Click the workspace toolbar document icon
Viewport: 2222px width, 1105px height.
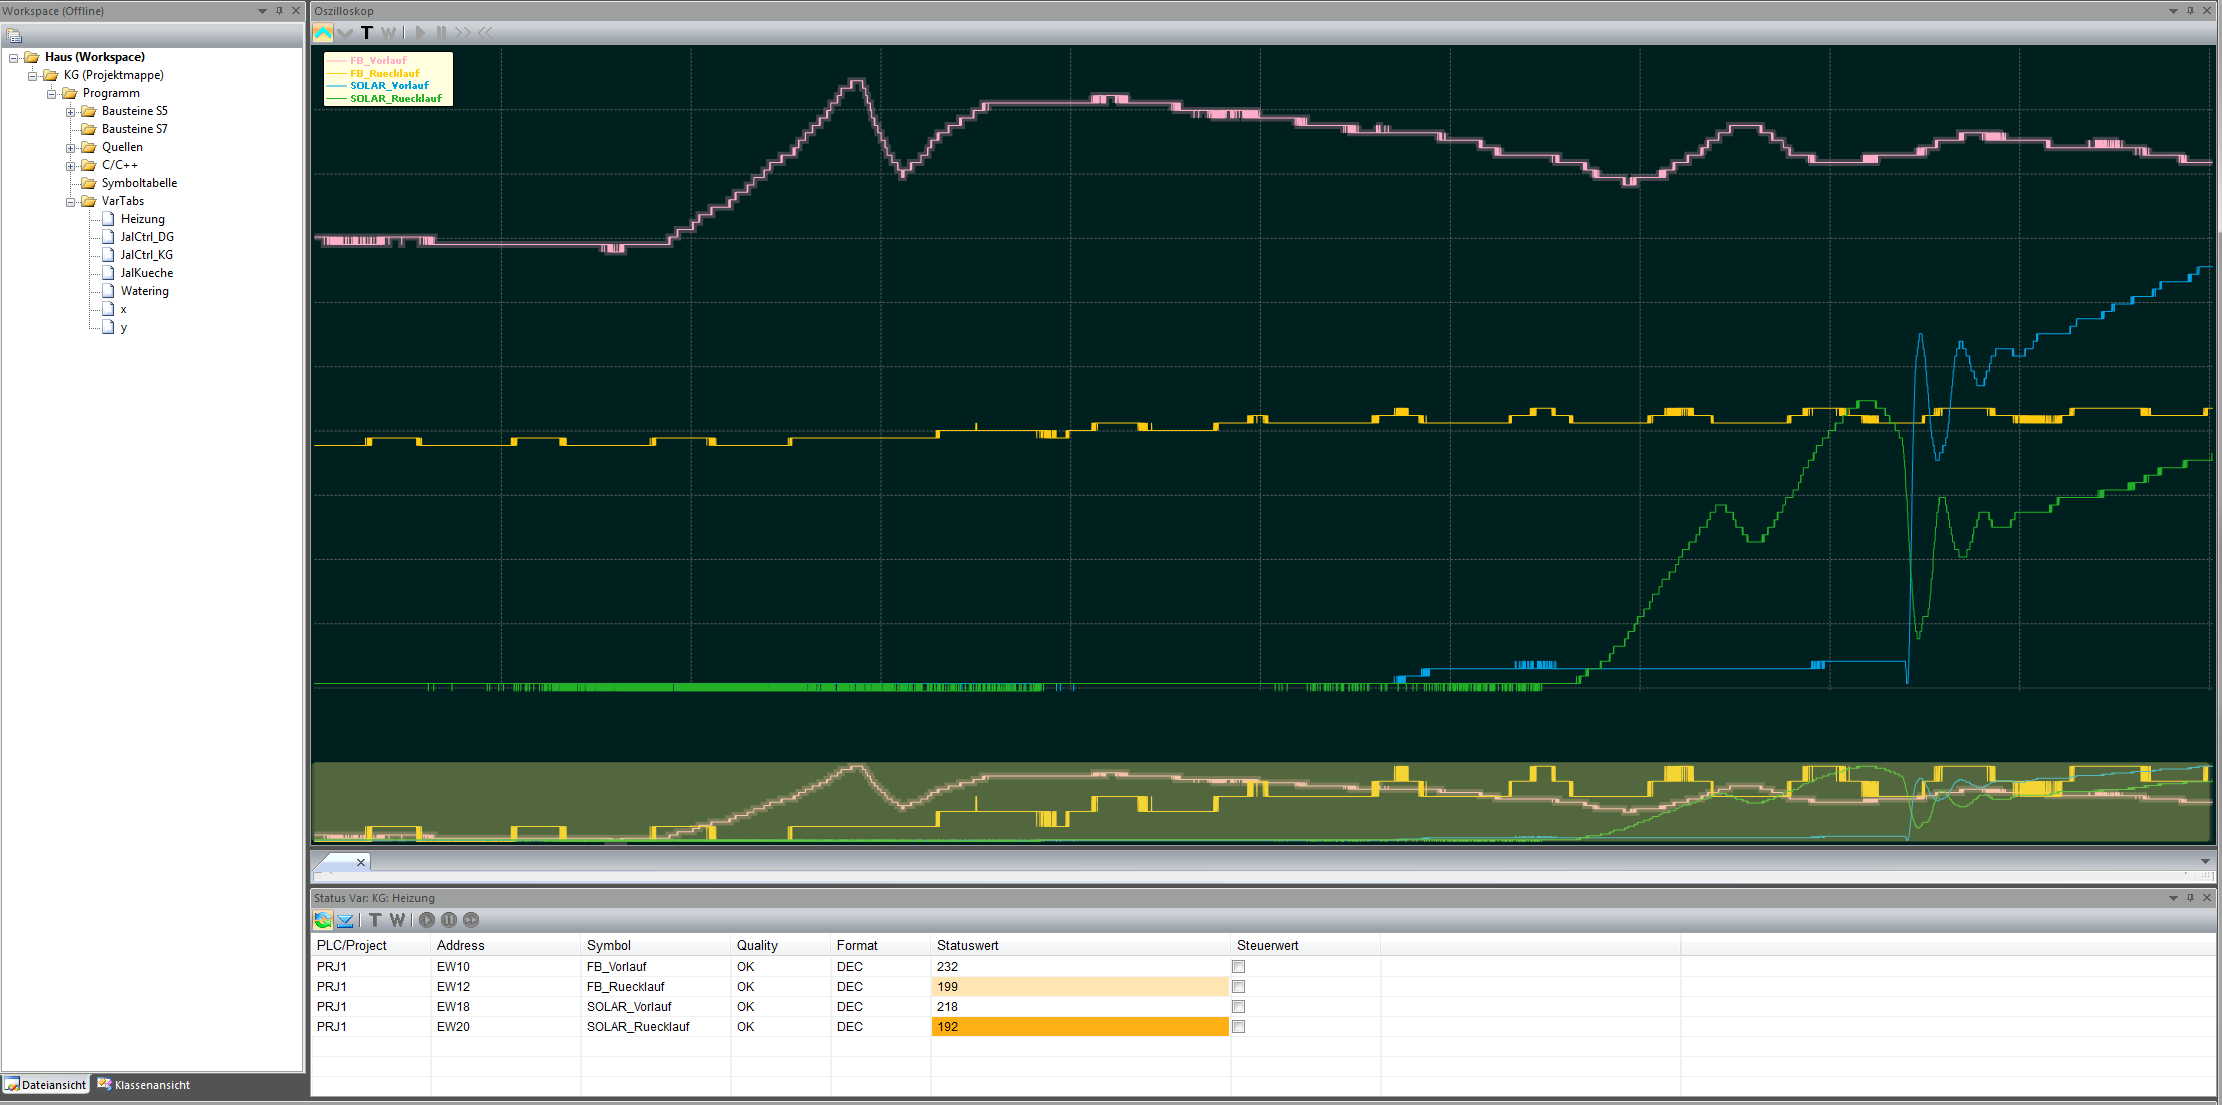[x=14, y=36]
